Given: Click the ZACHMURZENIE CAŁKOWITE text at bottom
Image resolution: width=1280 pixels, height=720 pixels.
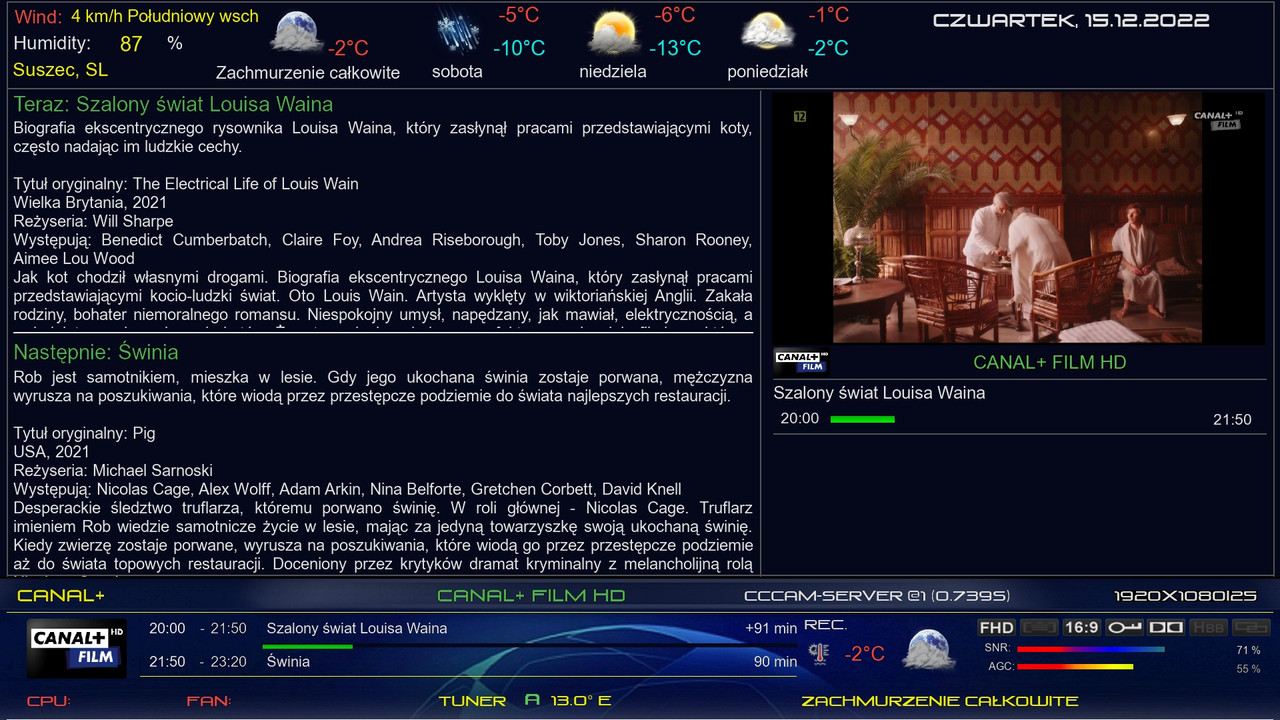Looking at the screenshot, I should click(x=940, y=701).
